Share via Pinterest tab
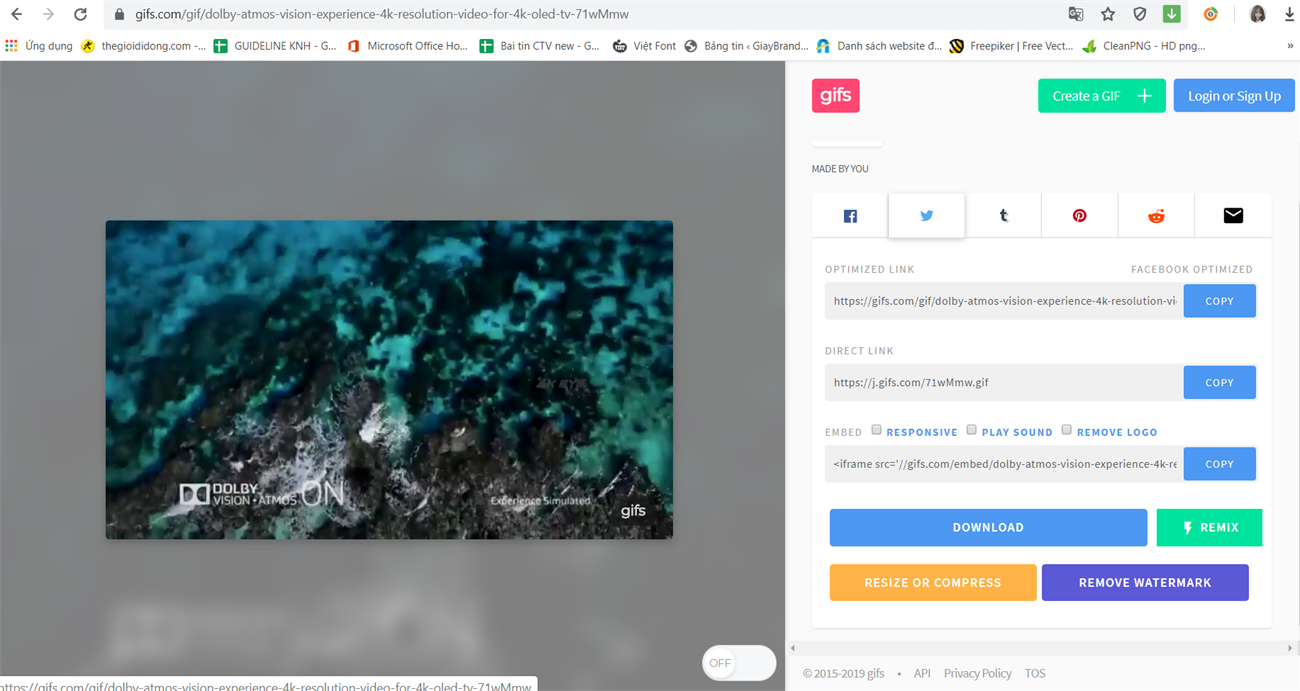Screen dimensions: 1300x691 1079,216
